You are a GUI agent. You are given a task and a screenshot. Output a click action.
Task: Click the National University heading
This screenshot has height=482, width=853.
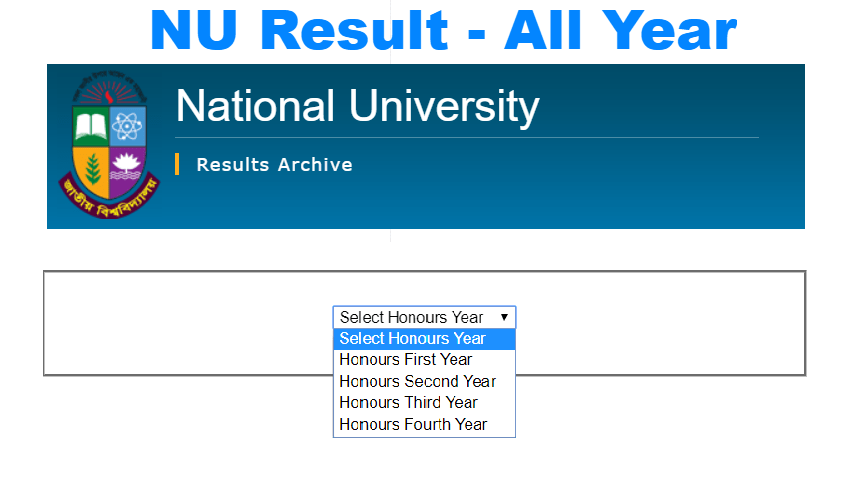click(x=357, y=106)
